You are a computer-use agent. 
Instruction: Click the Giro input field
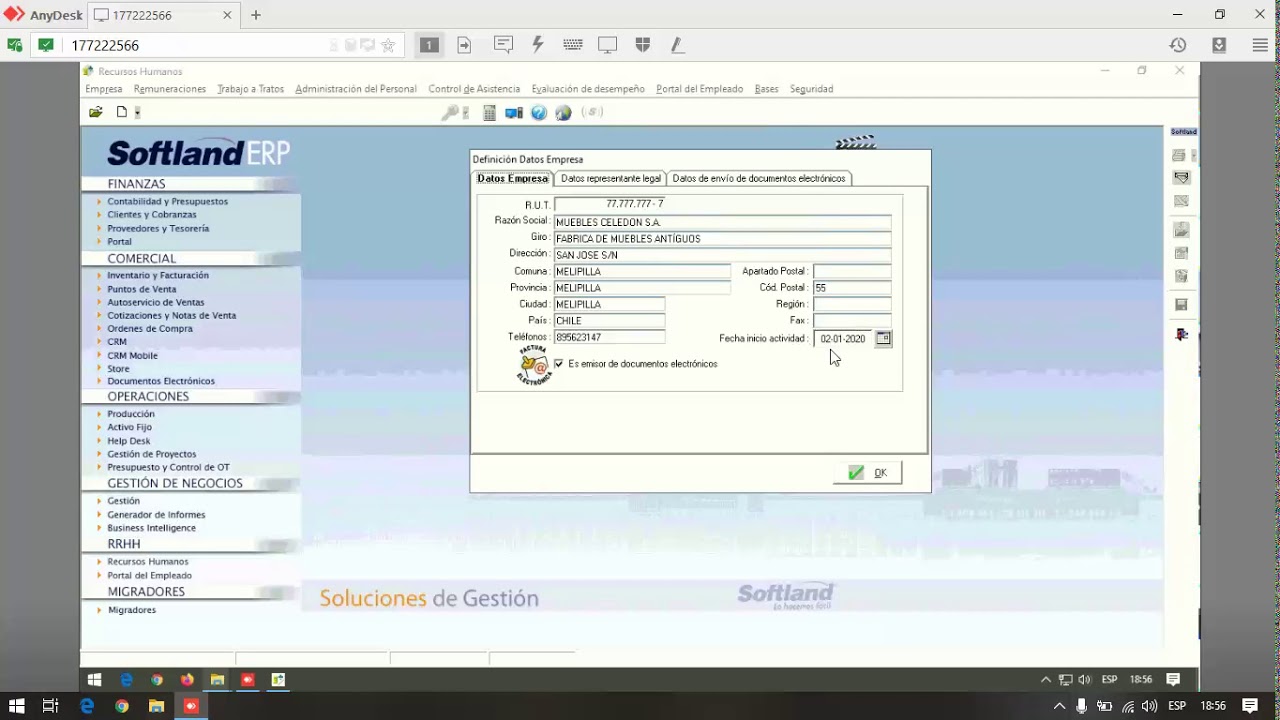click(x=722, y=238)
